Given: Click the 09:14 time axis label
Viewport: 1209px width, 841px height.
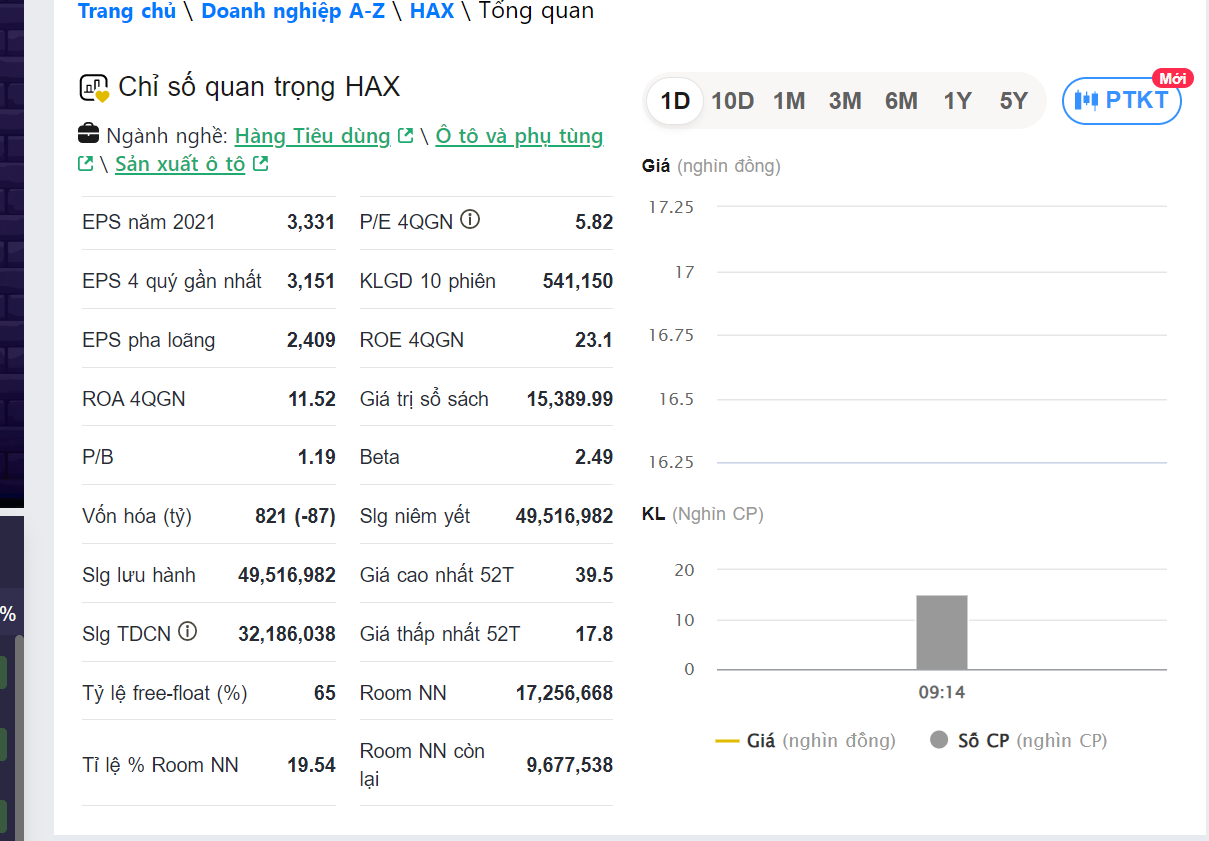Looking at the screenshot, I should (x=941, y=692).
